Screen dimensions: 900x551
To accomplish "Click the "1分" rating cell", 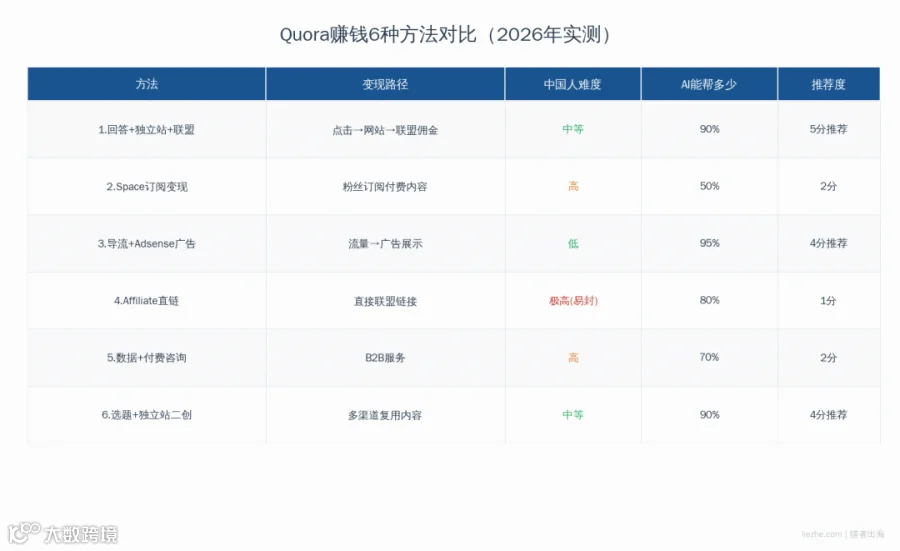I will (828, 300).
